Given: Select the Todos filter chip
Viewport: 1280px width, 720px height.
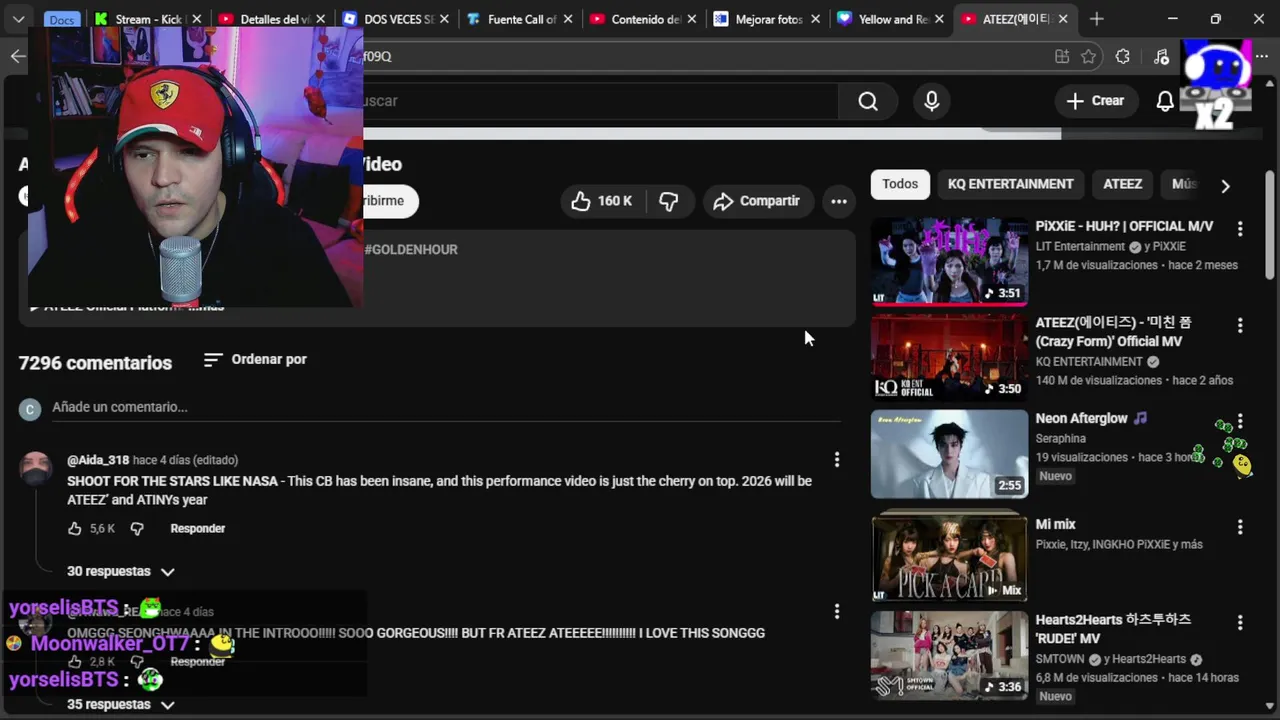Looking at the screenshot, I should coord(900,184).
